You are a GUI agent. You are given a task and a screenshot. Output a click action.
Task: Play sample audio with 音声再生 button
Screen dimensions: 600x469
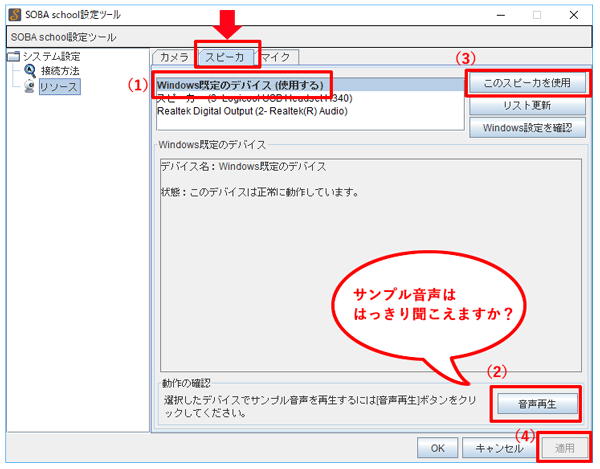click(537, 404)
